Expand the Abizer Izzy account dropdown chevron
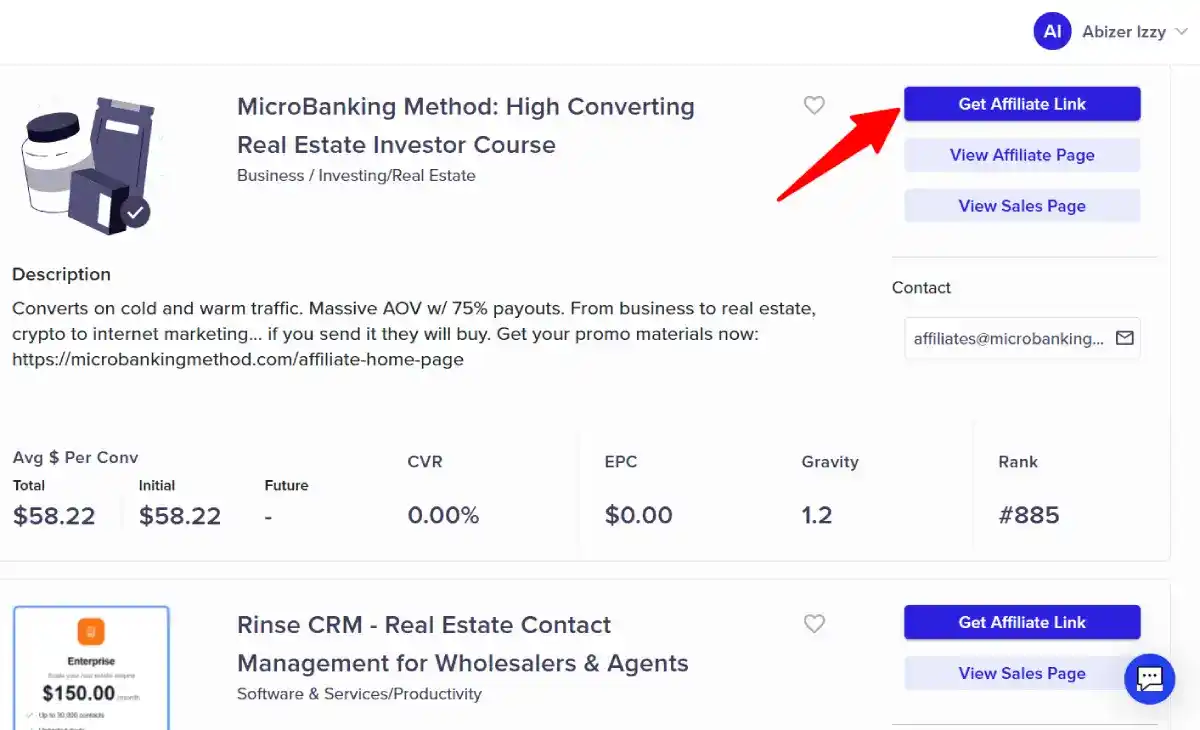This screenshot has width=1200, height=730. click(1182, 31)
